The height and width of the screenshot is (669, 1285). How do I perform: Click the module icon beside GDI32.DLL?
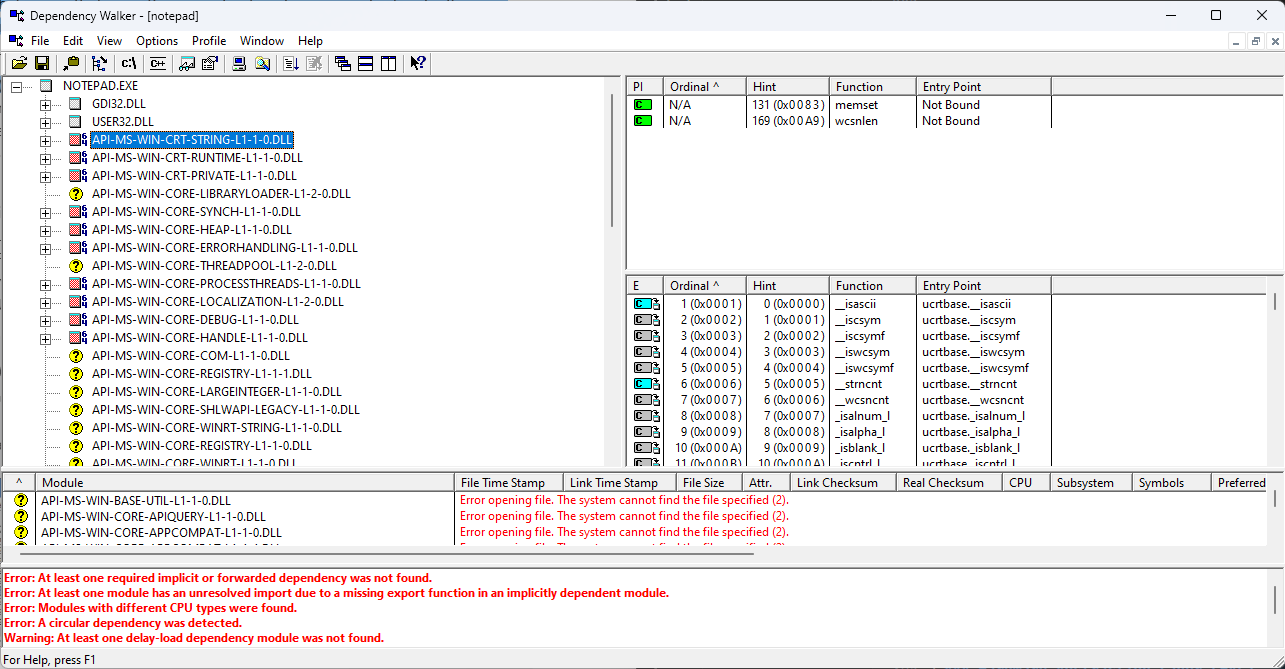(75, 104)
